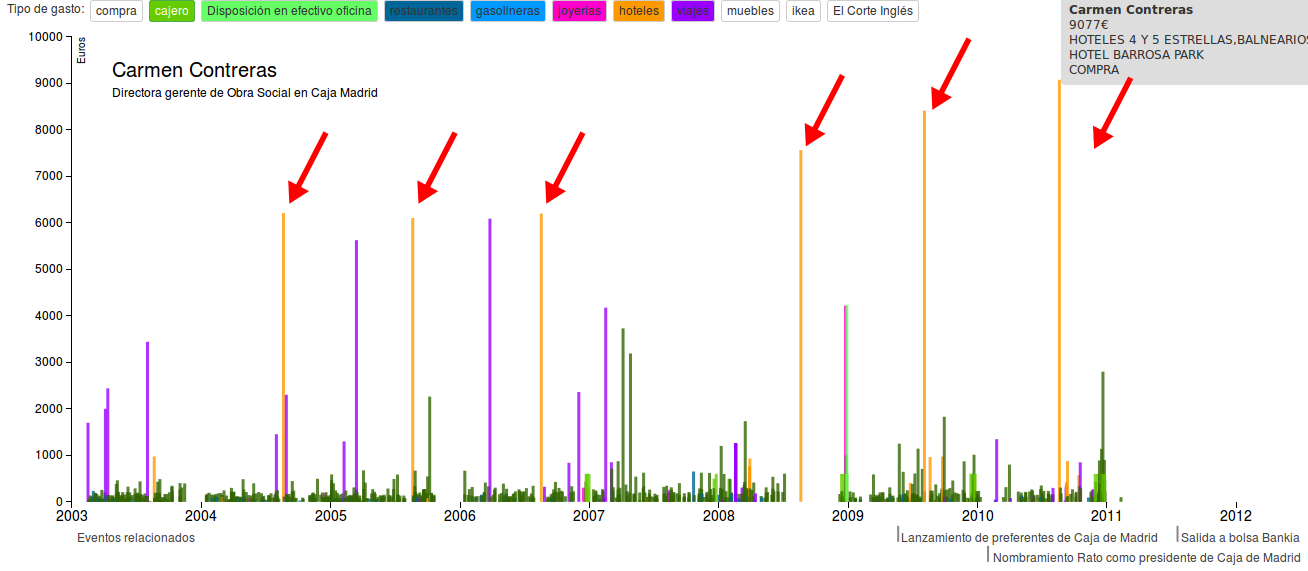Click the orange hotel bar near 8400 euros
The image size is (1308, 571).
pos(924,300)
